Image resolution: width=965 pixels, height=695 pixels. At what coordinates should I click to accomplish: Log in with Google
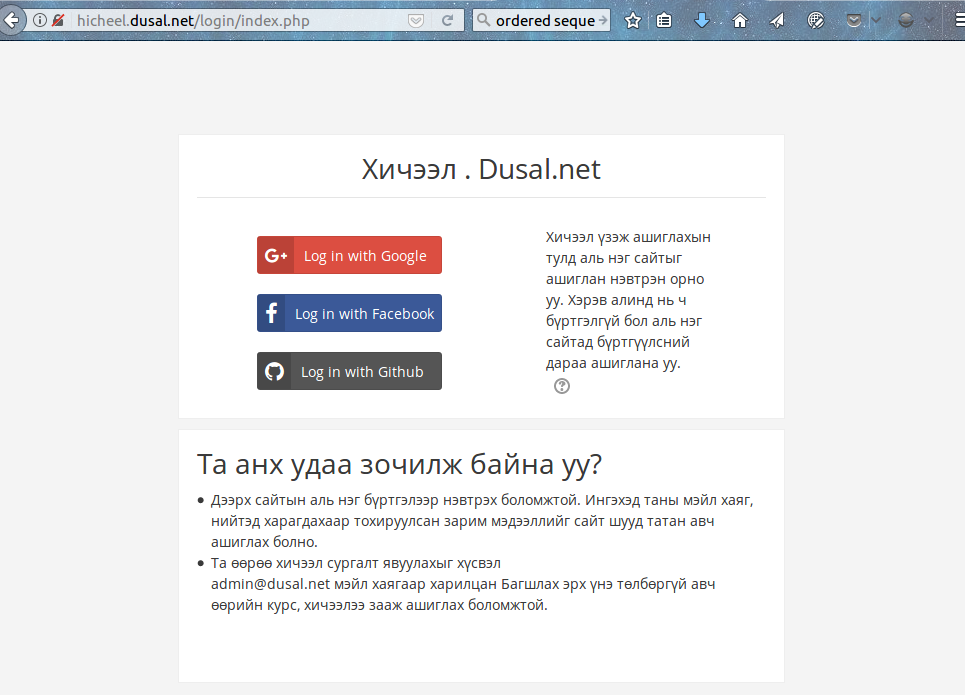click(x=349, y=255)
